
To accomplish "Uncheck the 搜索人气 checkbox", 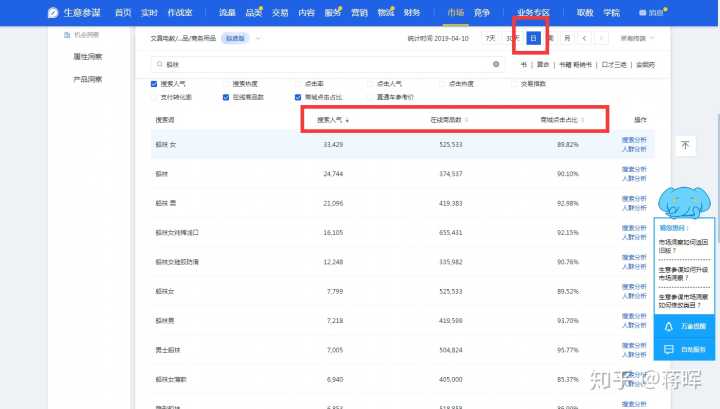I will click(154, 84).
